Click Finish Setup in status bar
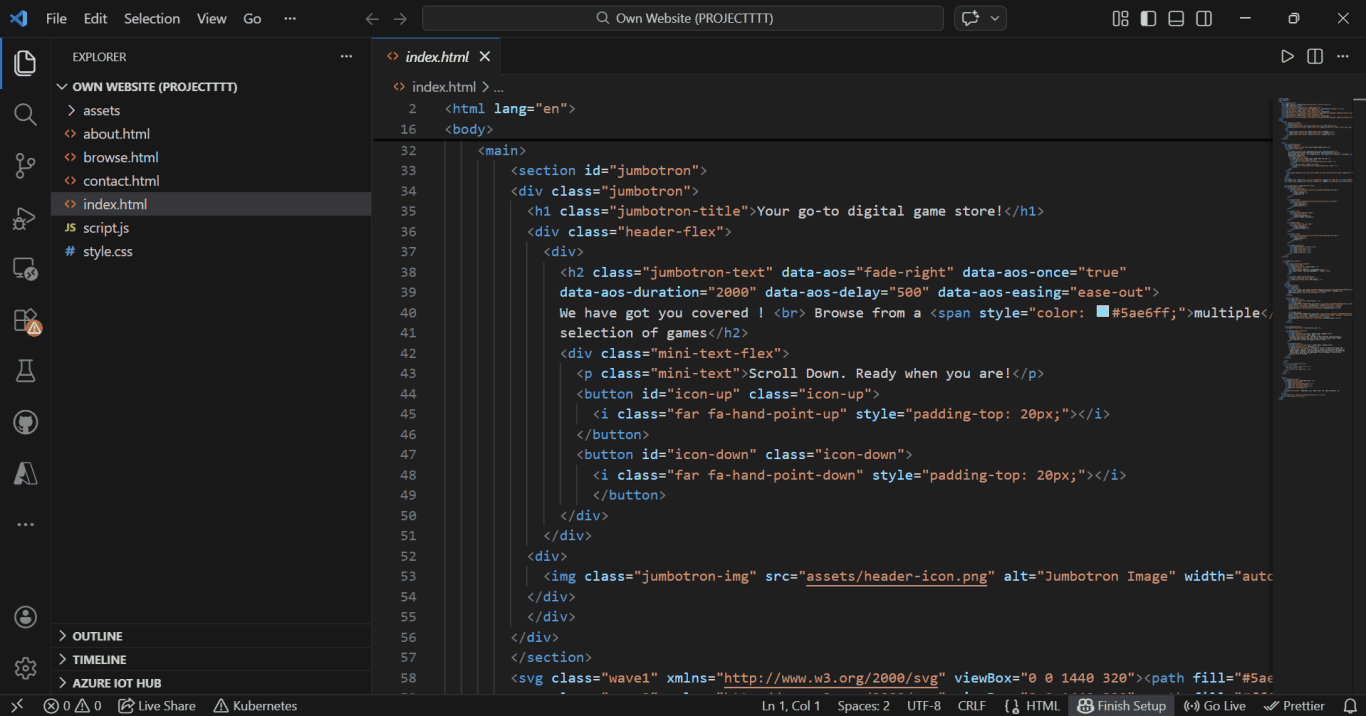 (1122, 706)
